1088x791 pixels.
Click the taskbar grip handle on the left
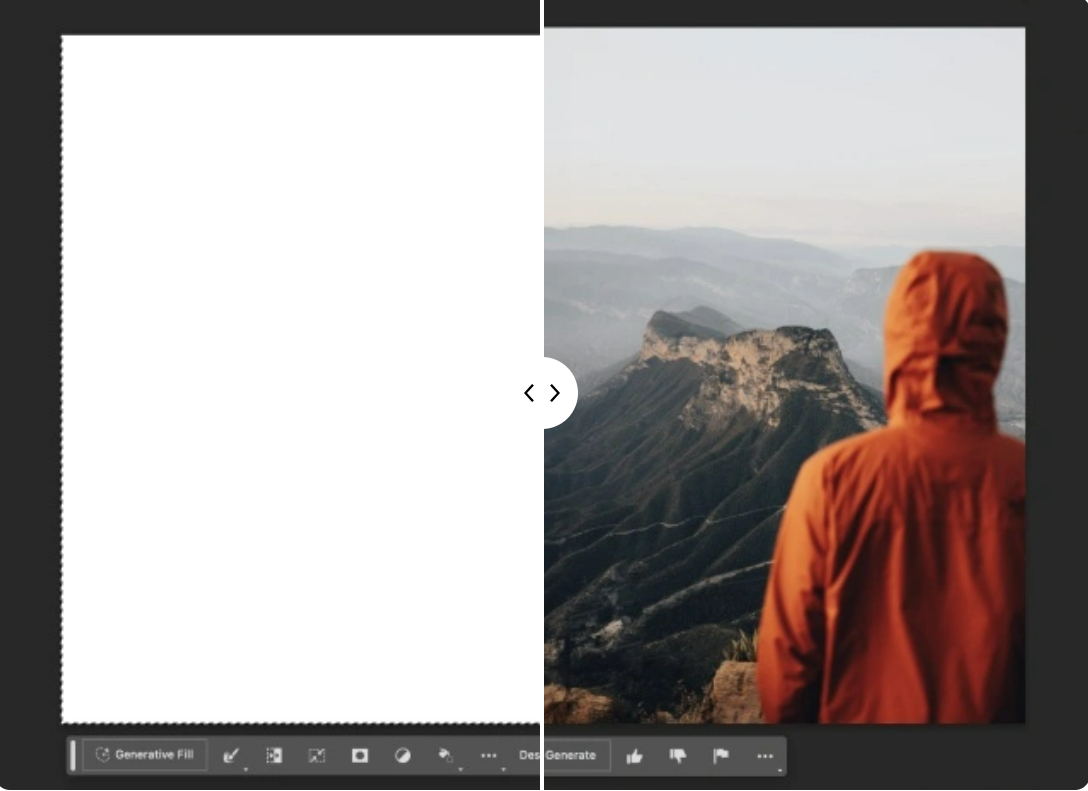tap(73, 755)
